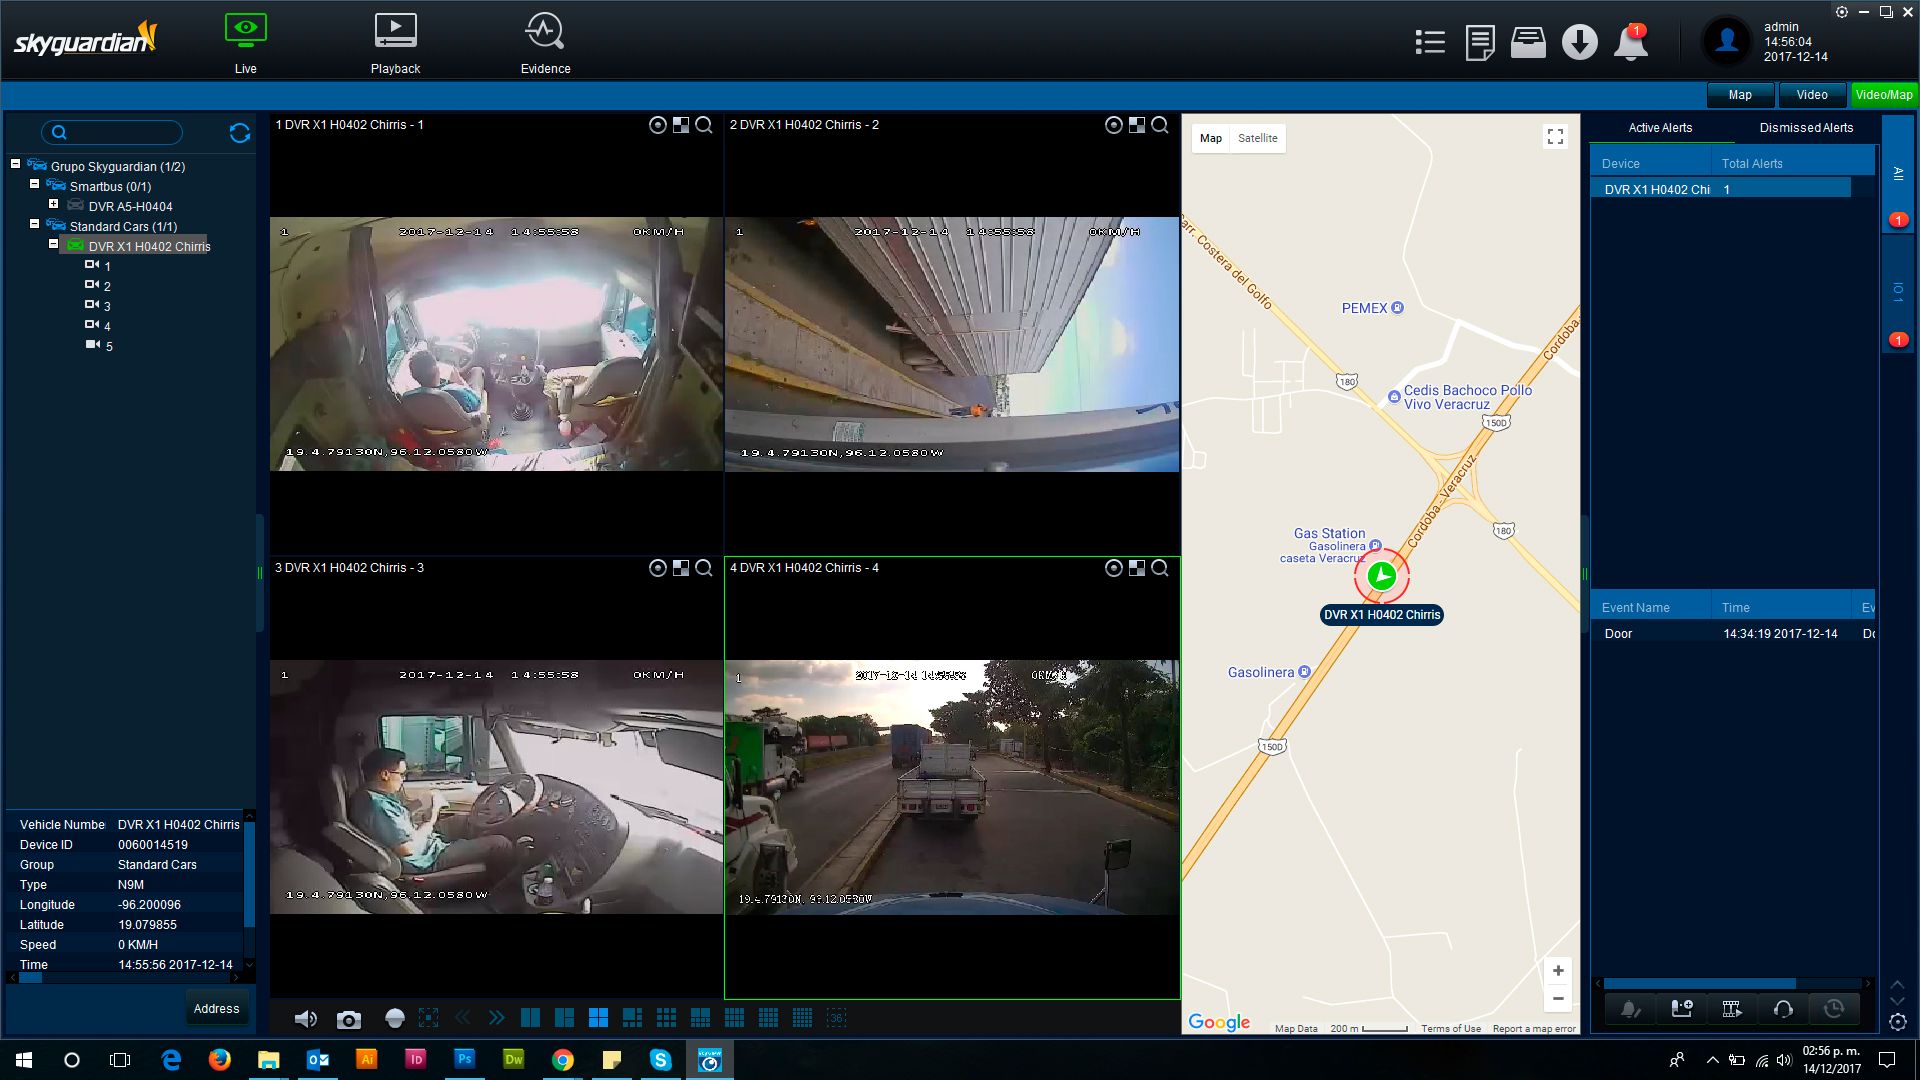The image size is (1920, 1080).
Task: Click the headset intercom icon
Action: tap(1782, 1009)
